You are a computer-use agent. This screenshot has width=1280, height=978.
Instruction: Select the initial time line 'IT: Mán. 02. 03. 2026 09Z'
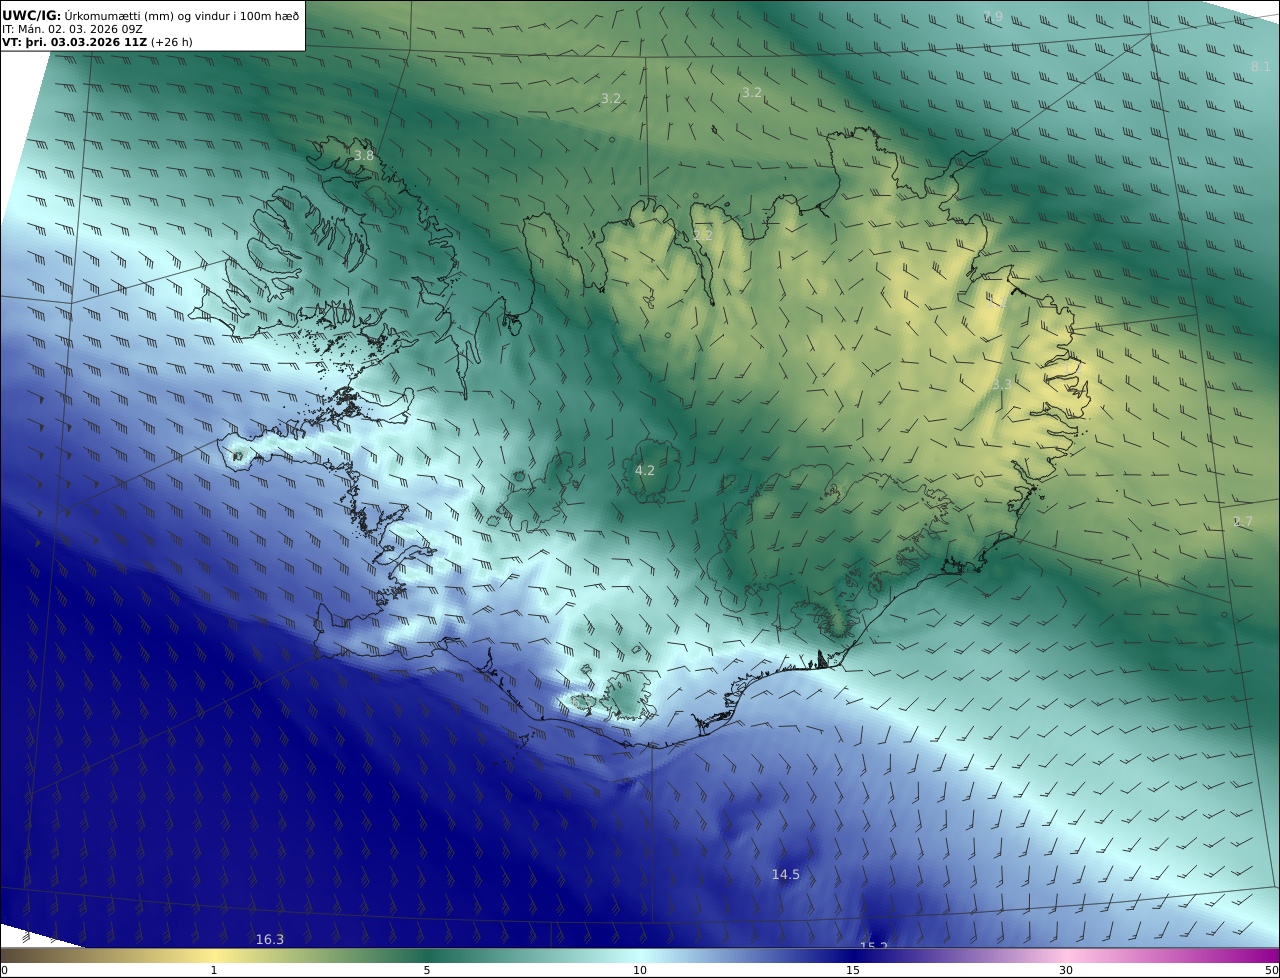(x=73, y=29)
